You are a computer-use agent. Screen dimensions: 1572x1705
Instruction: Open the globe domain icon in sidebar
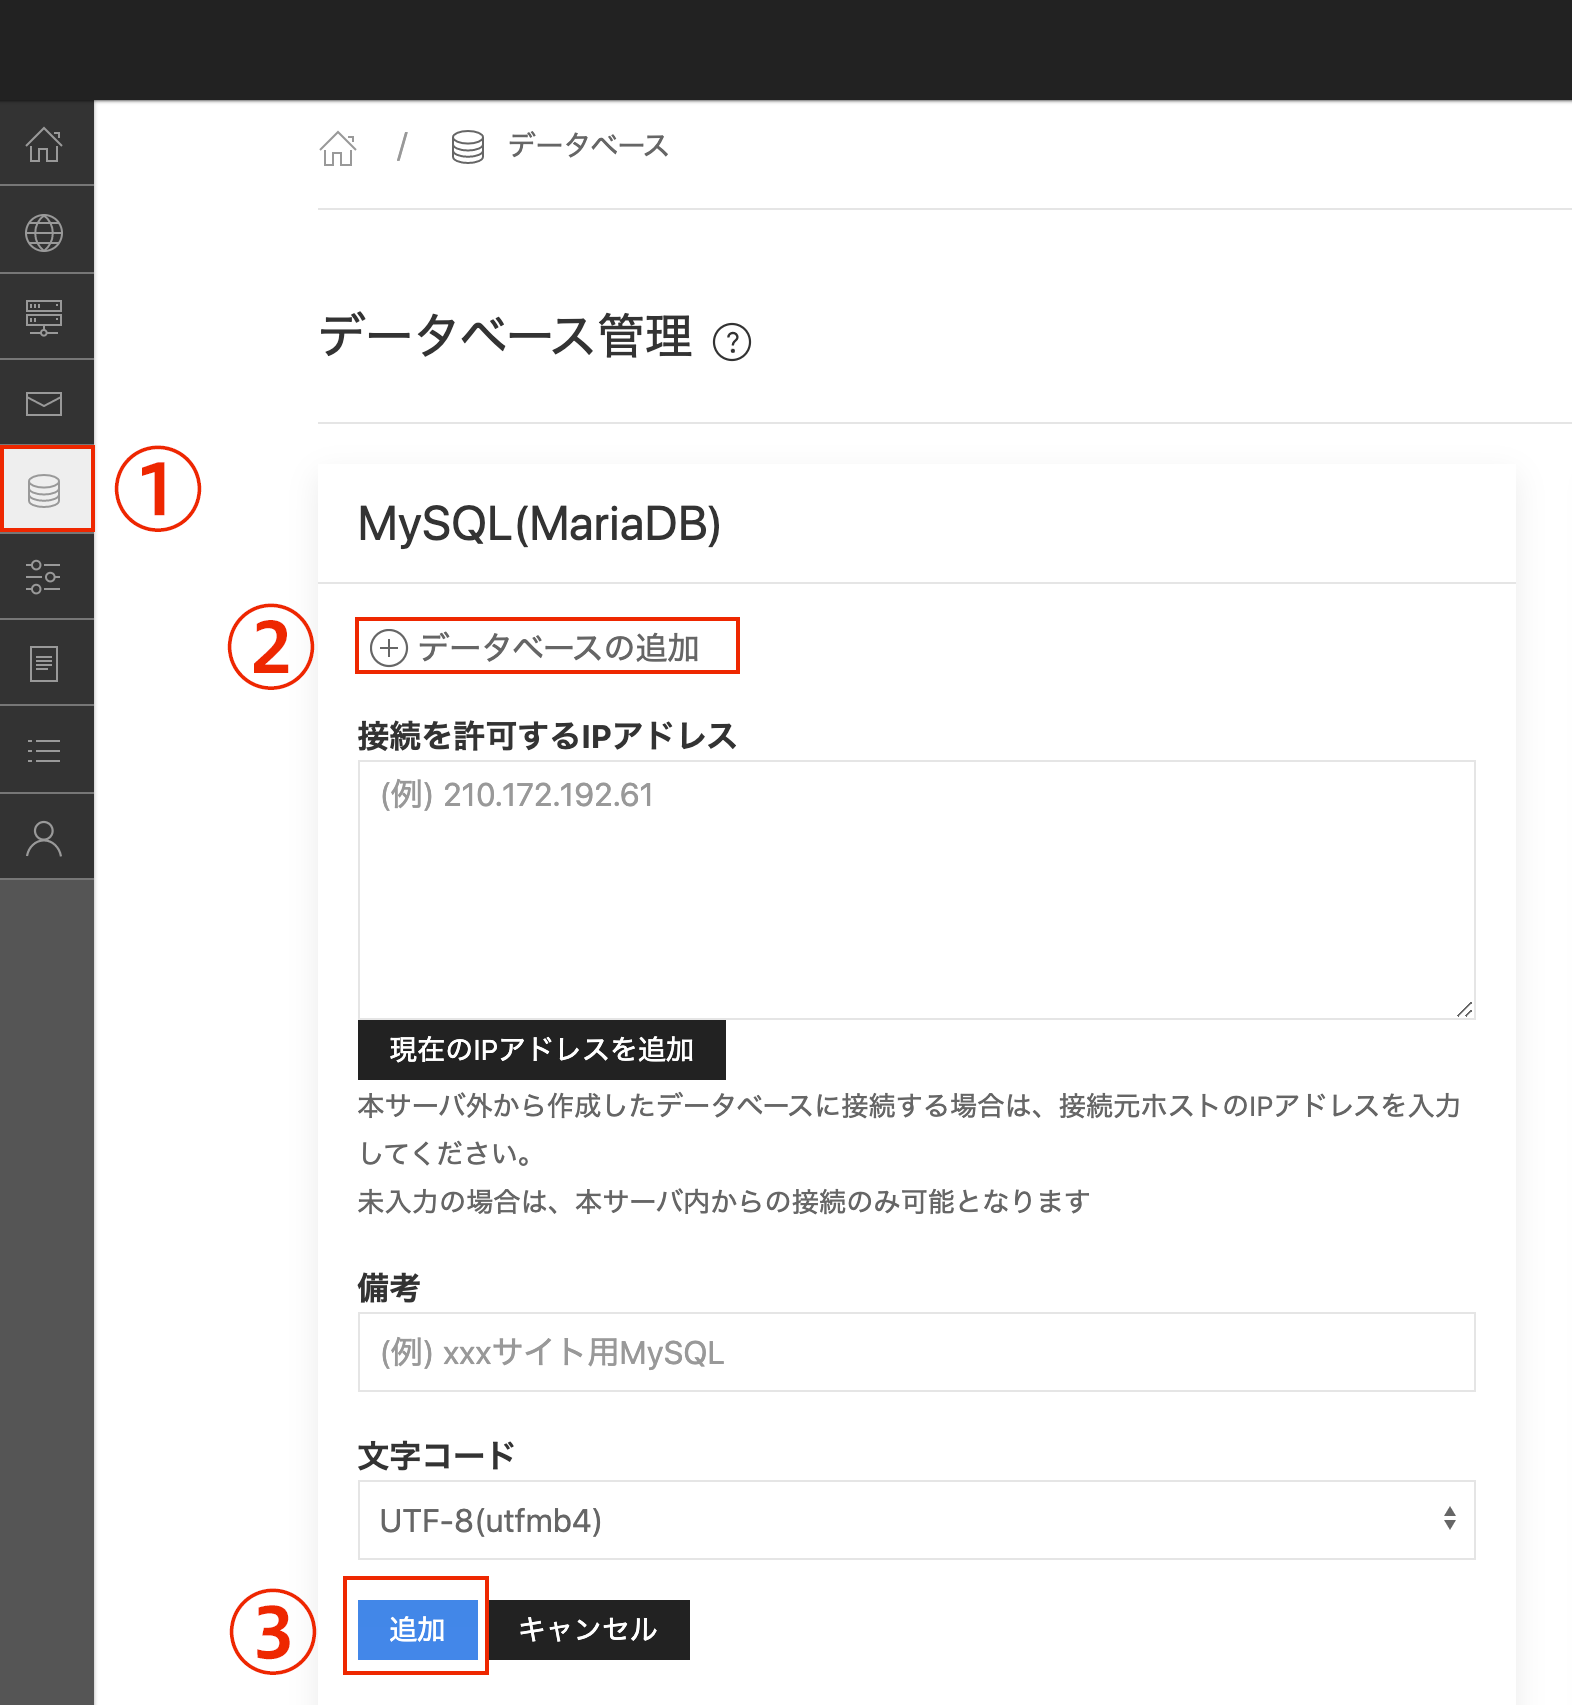[x=44, y=233]
